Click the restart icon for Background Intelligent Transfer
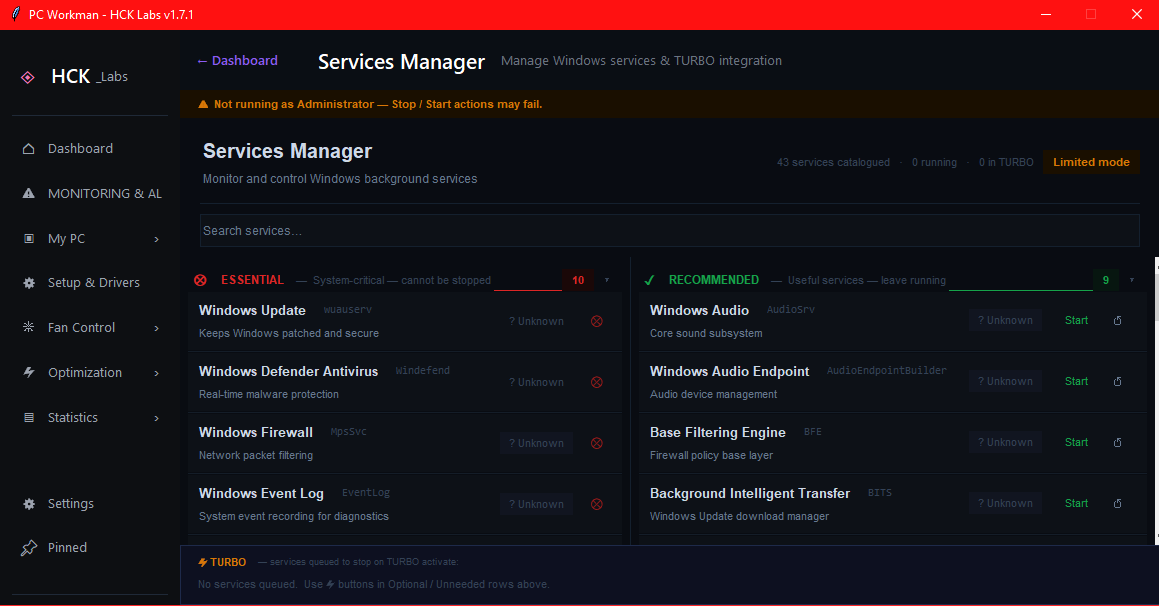The height and width of the screenshot is (606, 1159). pyautogui.click(x=1118, y=503)
